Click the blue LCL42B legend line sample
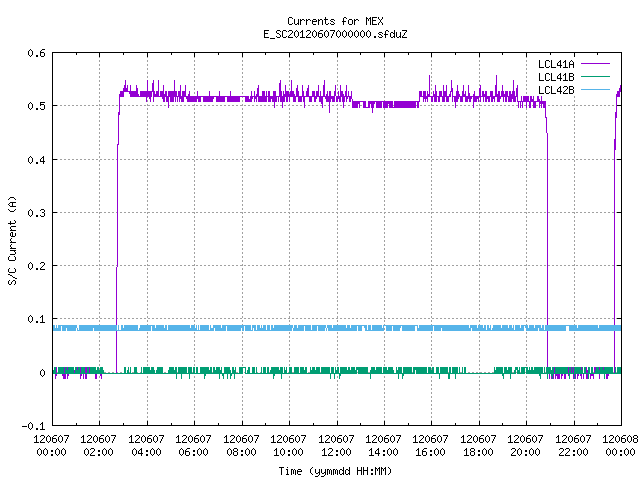The width and height of the screenshot is (640, 480). 595,90
